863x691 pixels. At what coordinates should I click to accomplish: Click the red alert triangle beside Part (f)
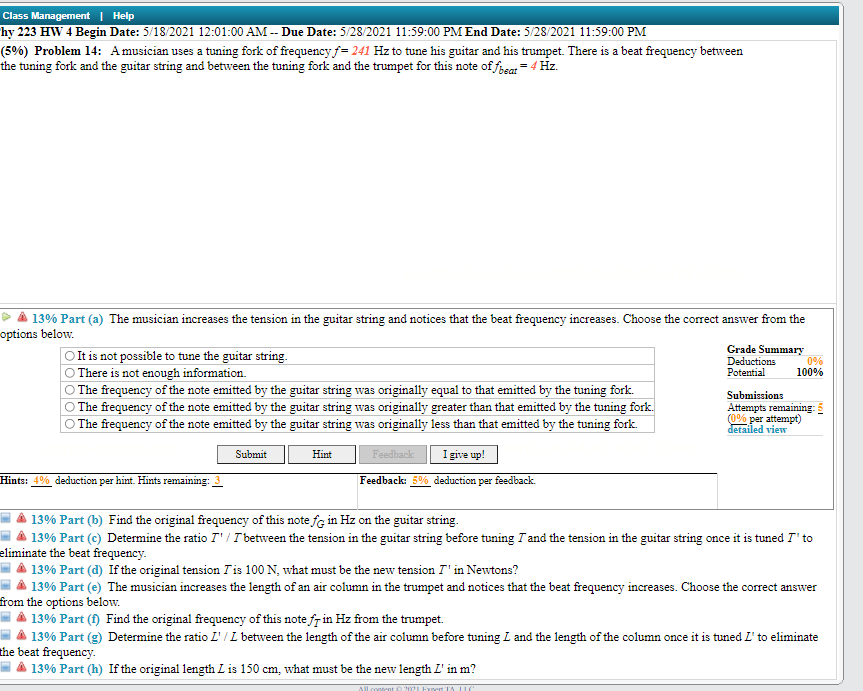21,618
